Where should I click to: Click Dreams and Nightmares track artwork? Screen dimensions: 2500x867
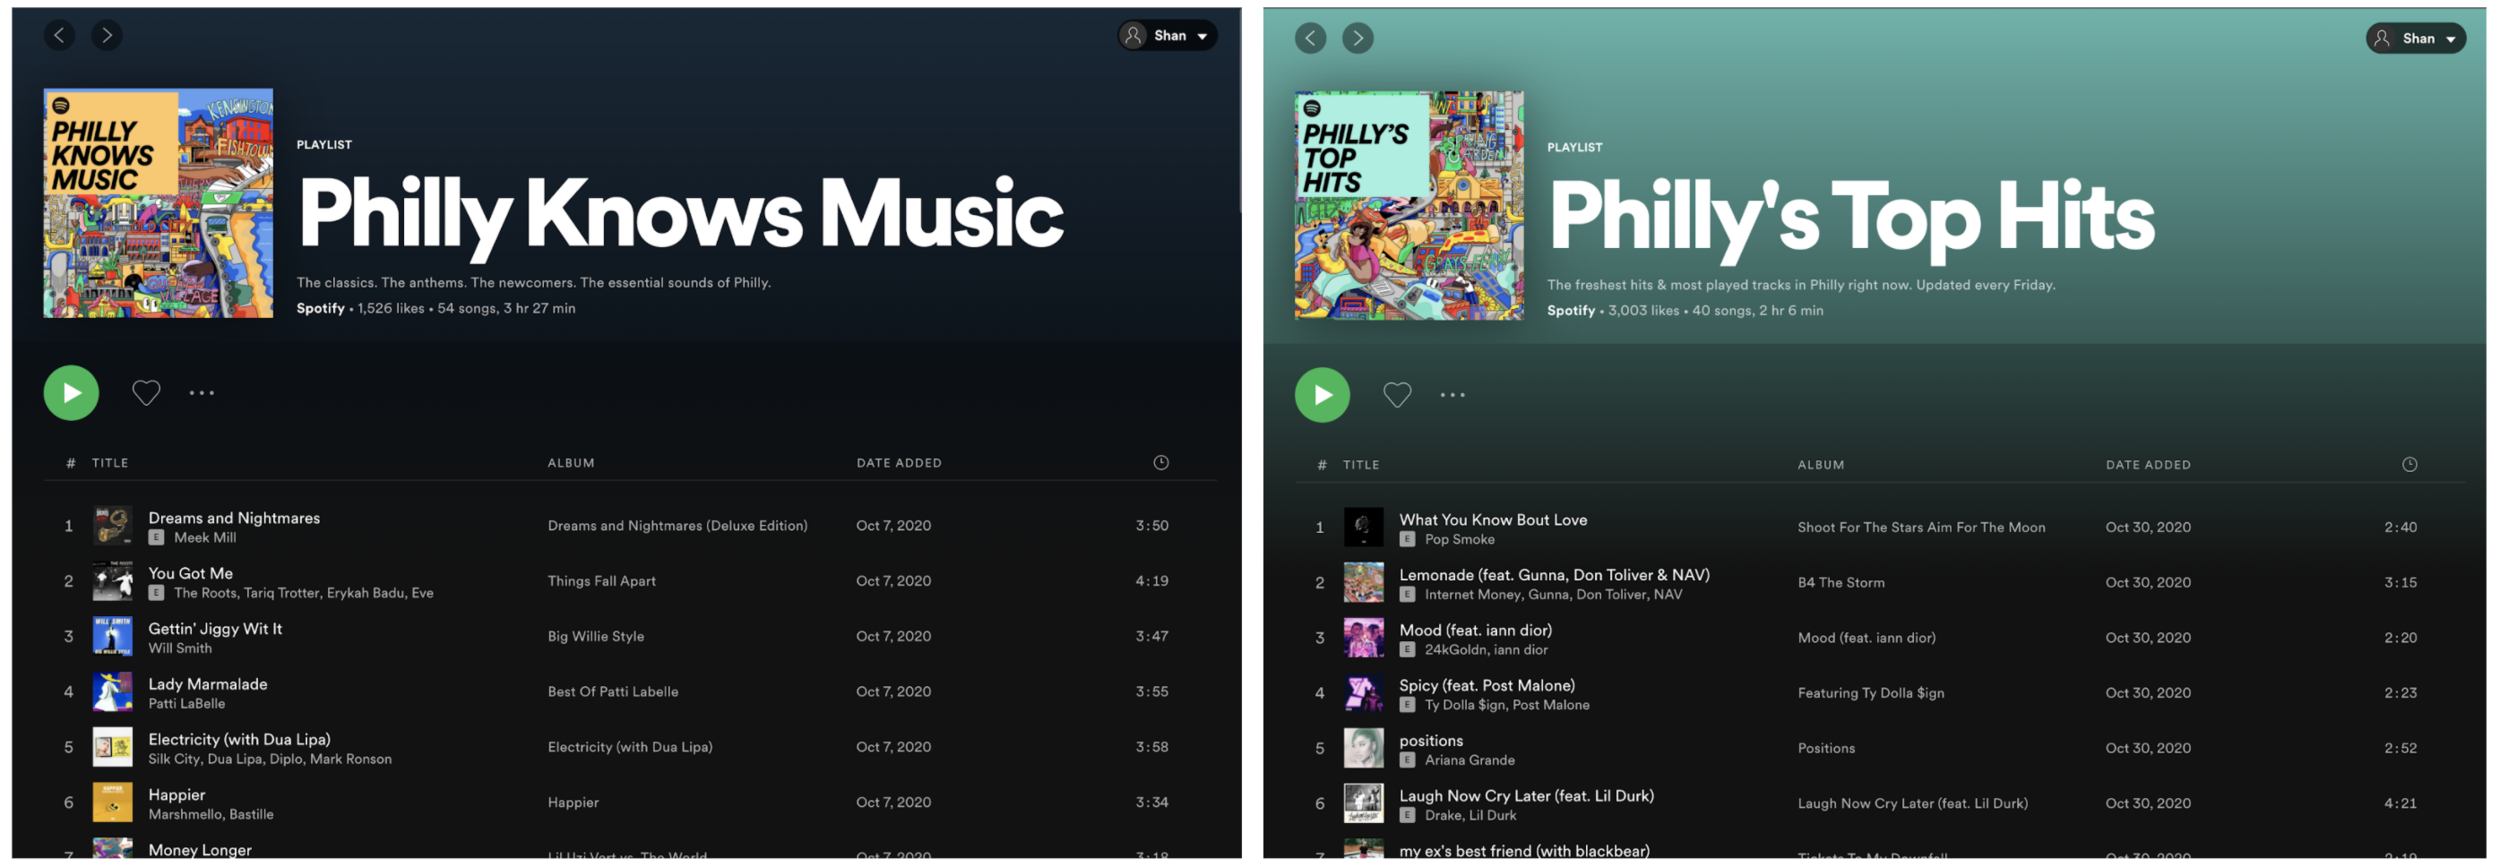click(113, 526)
